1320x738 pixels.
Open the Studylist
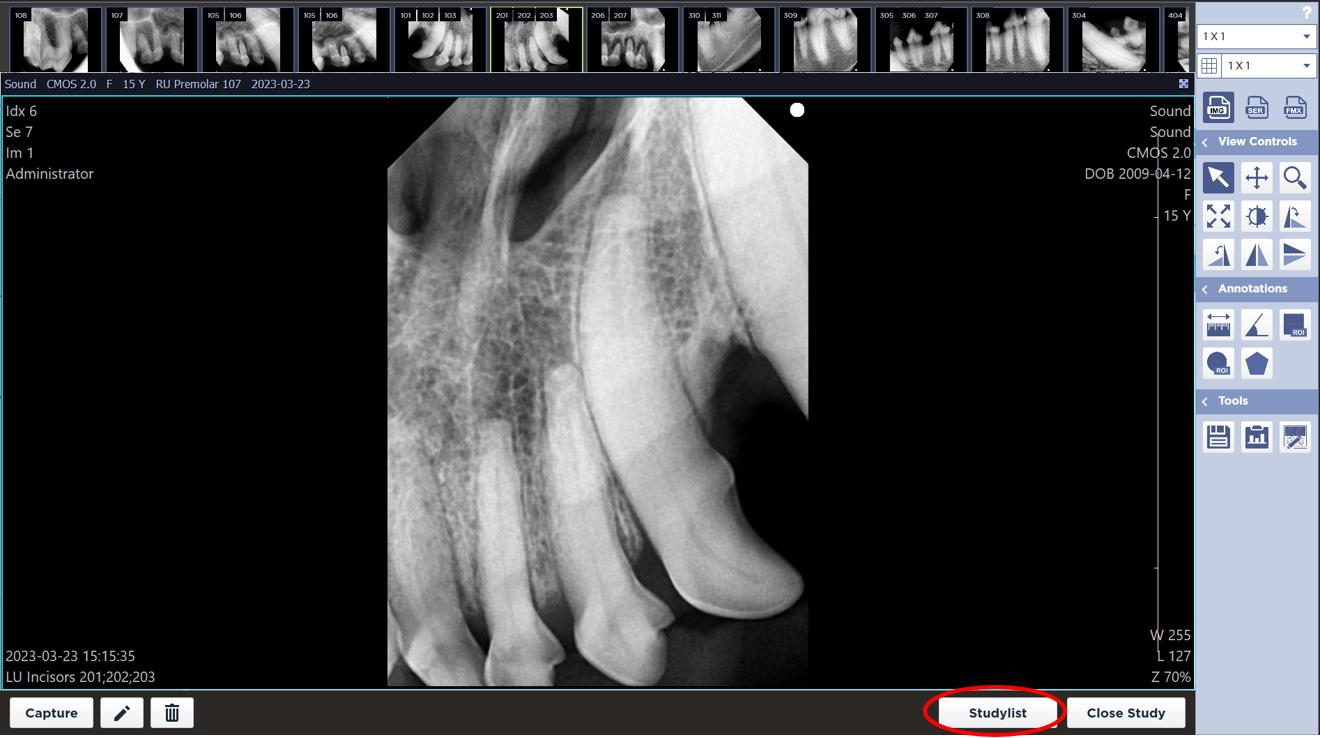click(x=997, y=713)
